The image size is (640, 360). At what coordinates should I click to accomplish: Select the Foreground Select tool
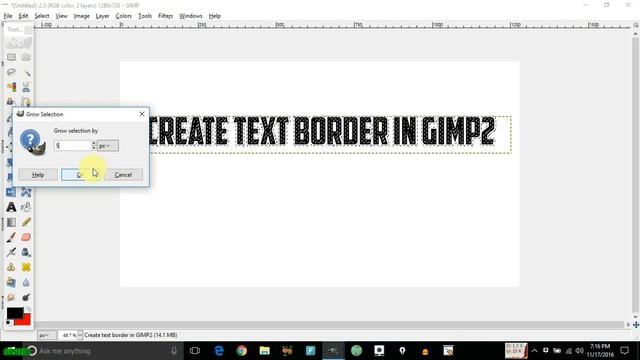pos(11,102)
